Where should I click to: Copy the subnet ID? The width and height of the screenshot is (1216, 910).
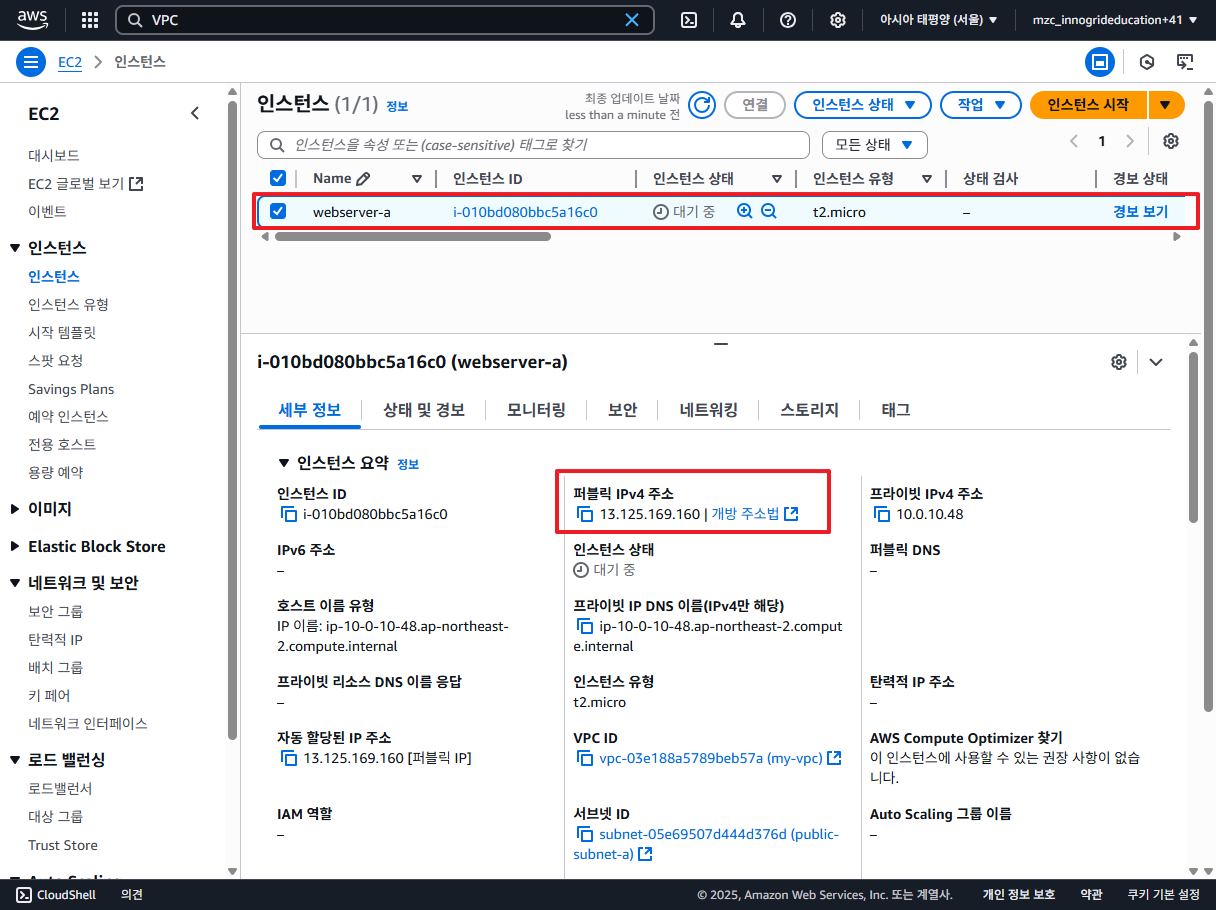(x=585, y=835)
